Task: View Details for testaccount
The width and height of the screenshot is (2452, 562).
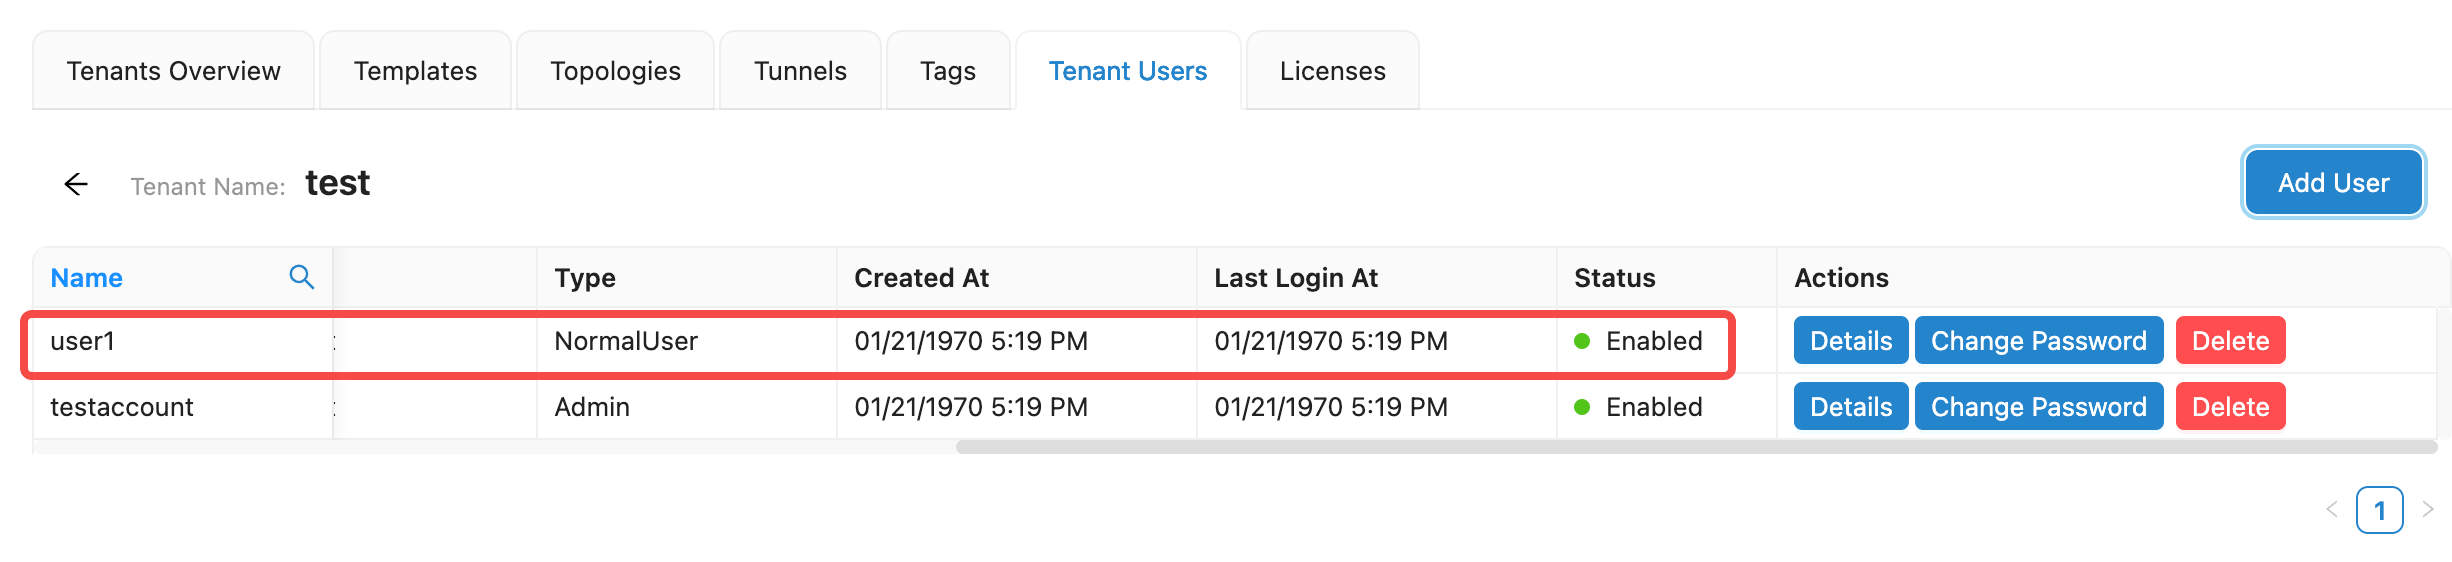Action: [x=1850, y=407]
